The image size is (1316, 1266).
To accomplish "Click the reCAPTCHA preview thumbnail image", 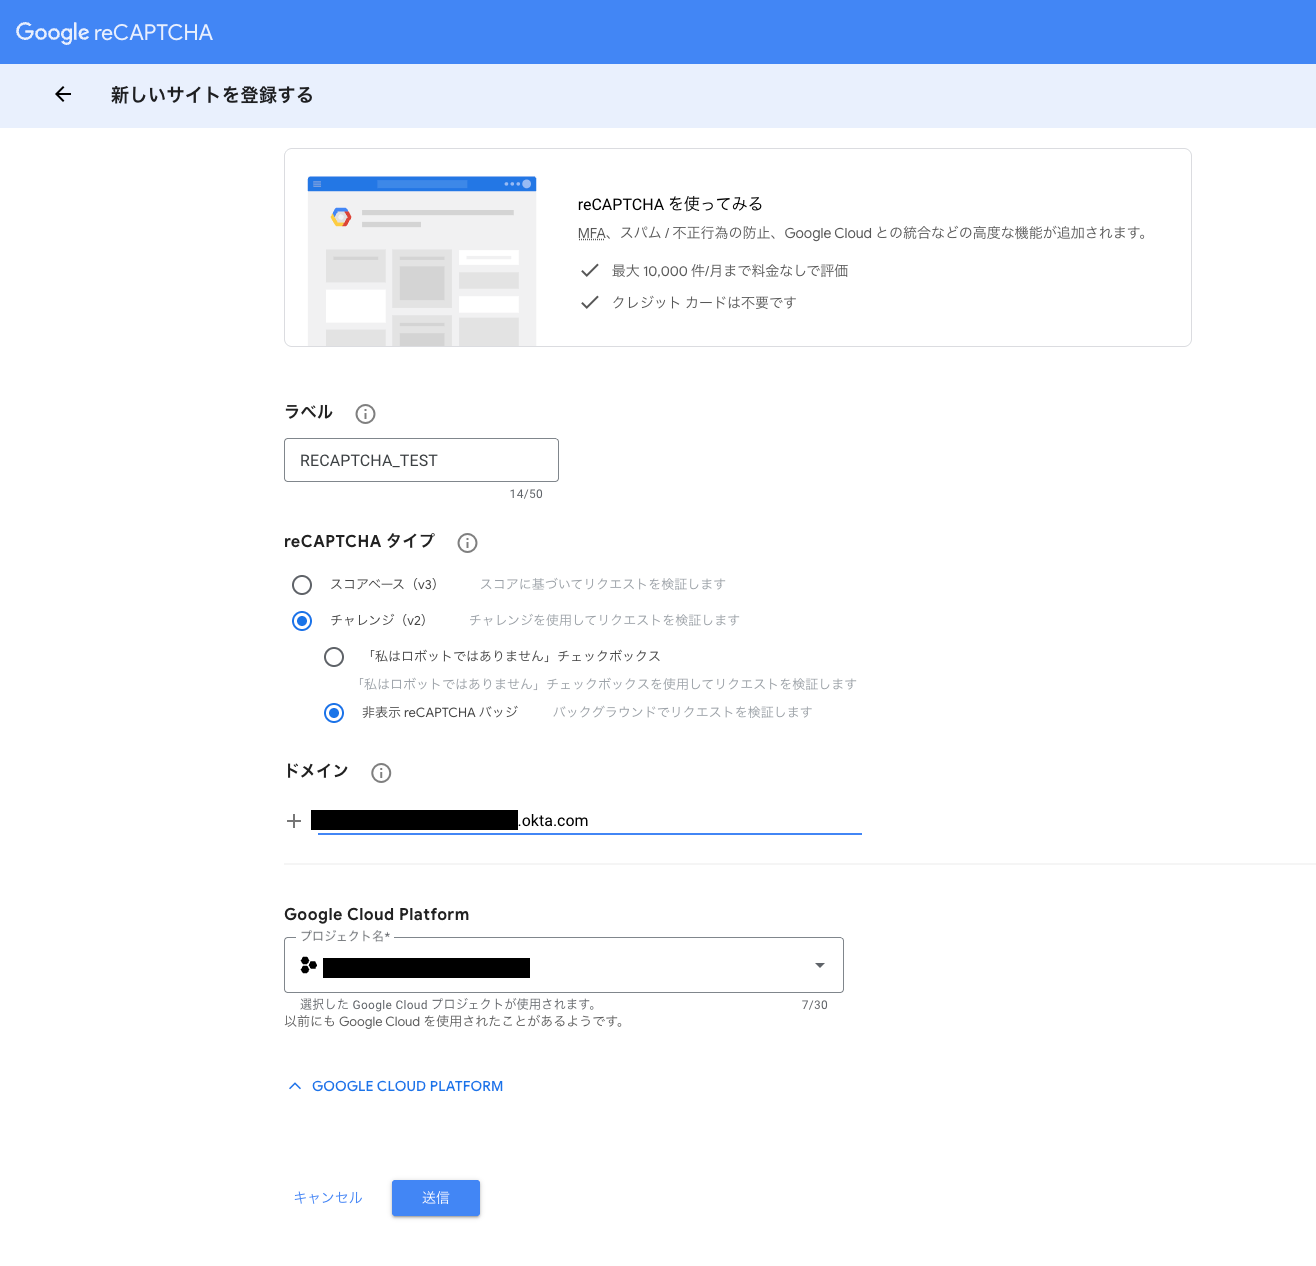I will coord(421,259).
